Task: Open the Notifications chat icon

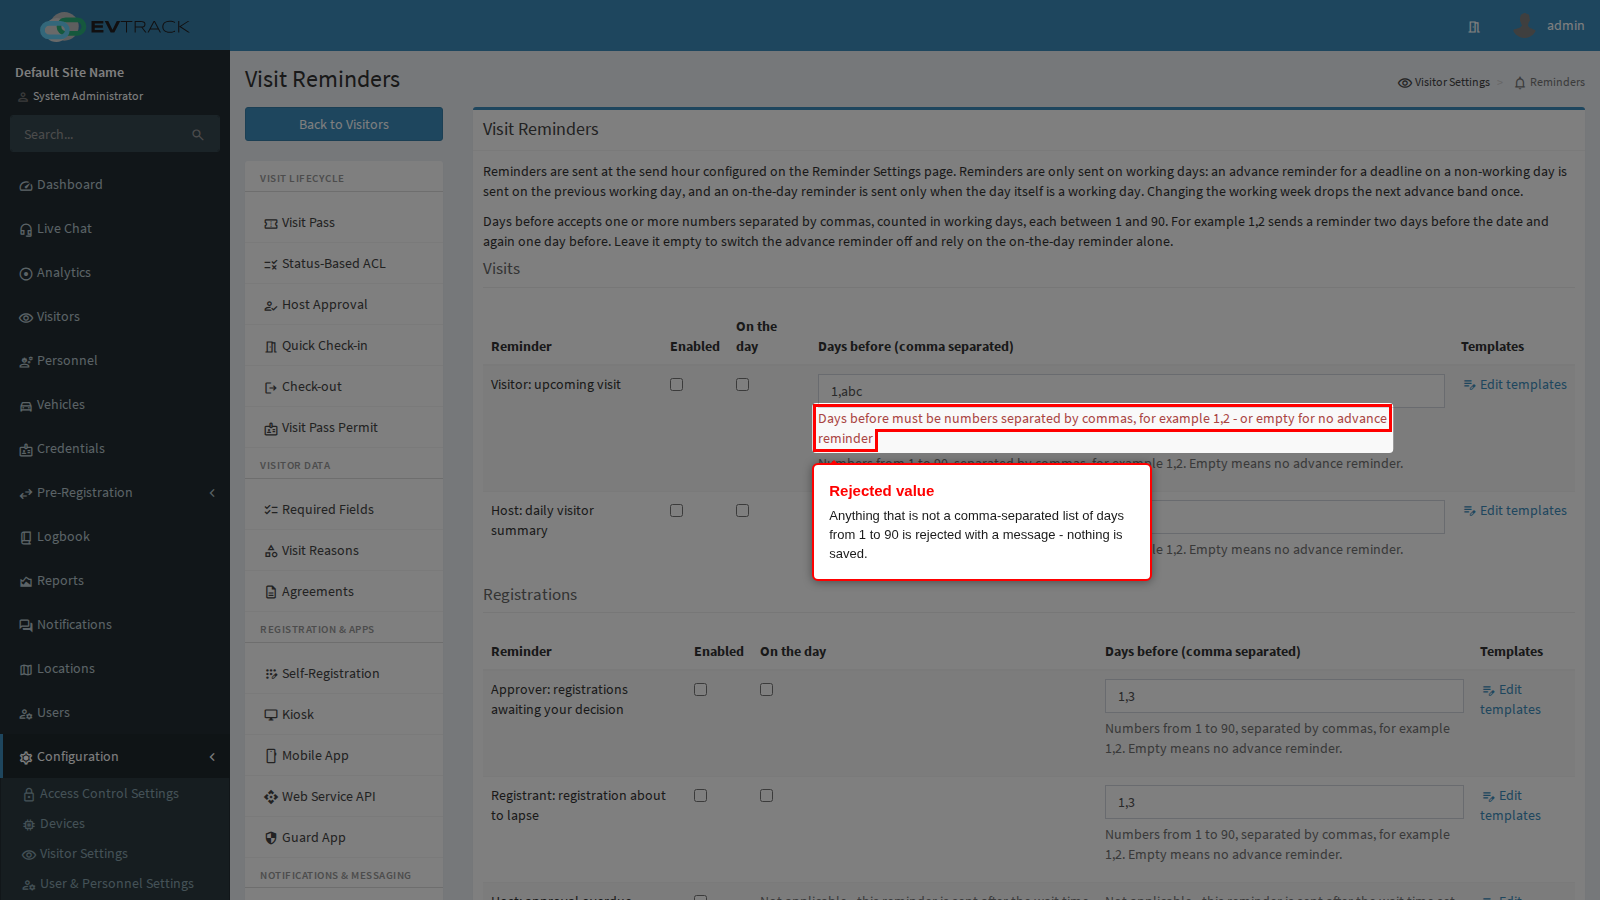Action: 26,626
